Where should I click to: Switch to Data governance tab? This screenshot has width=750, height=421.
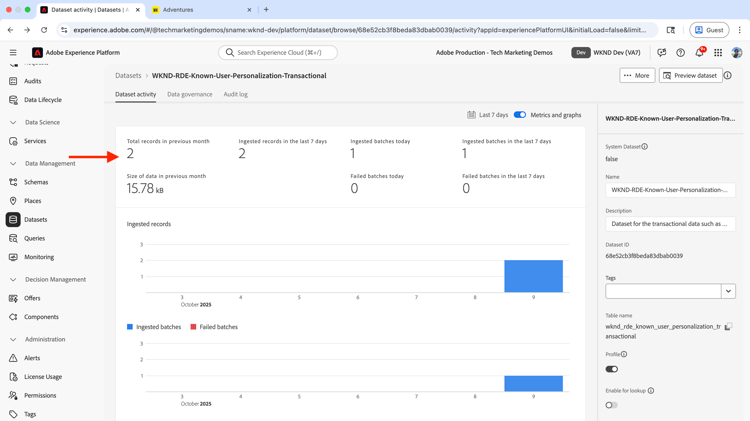pyautogui.click(x=189, y=94)
